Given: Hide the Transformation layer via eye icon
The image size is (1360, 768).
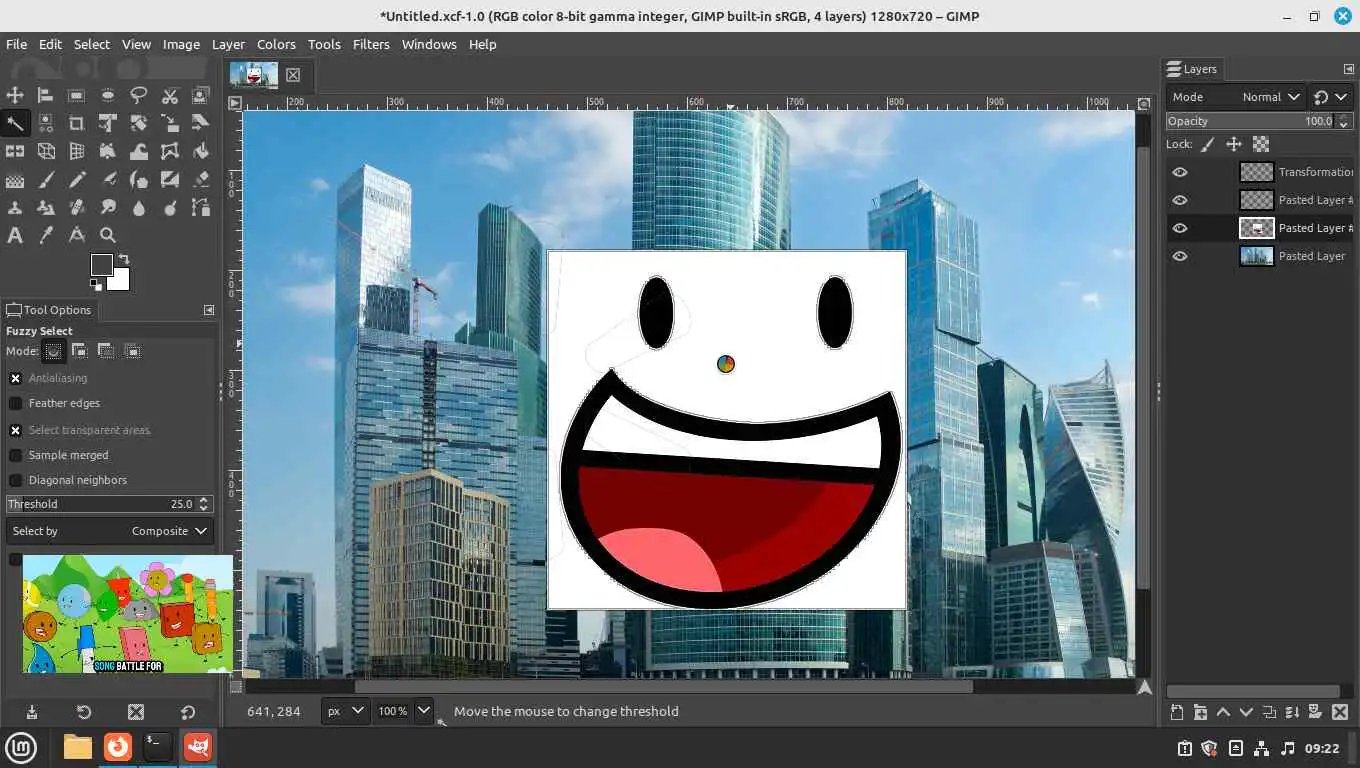Looking at the screenshot, I should click(1180, 172).
